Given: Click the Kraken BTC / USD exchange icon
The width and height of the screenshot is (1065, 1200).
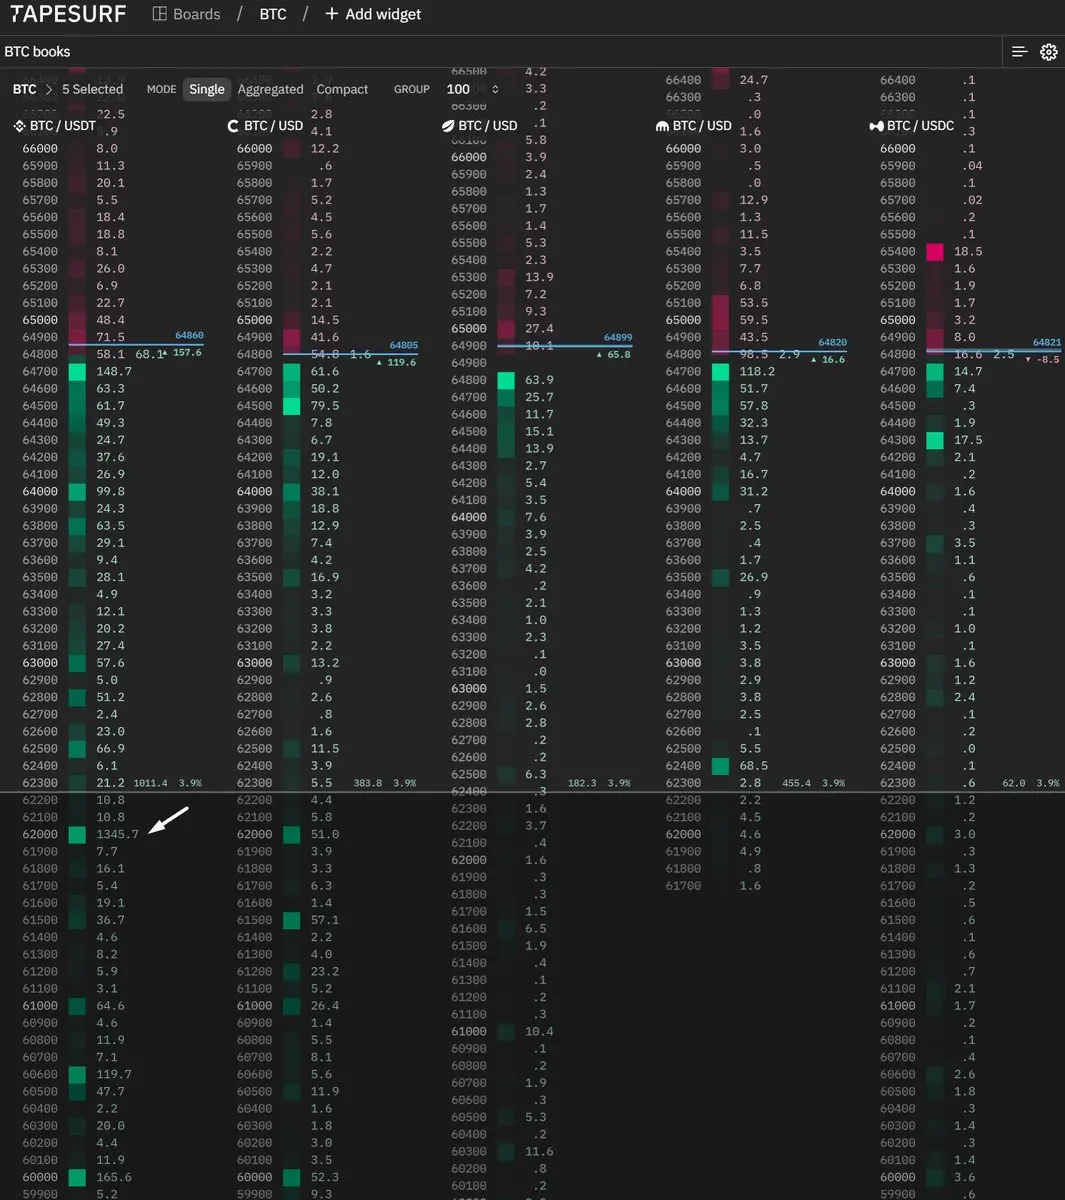Looking at the screenshot, I should (x=662, y=126).
